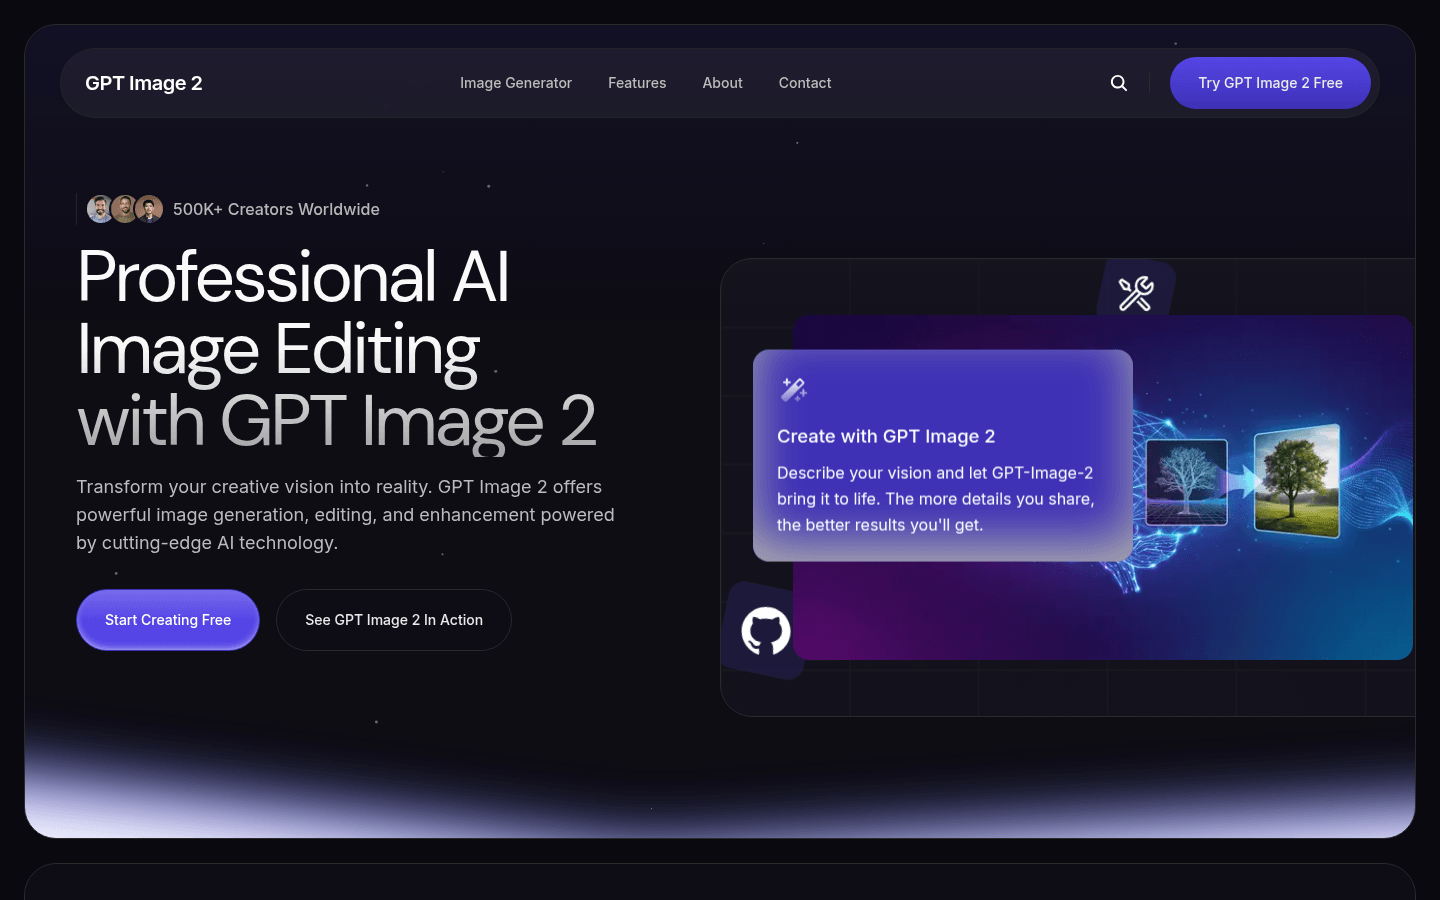Click Try GPT Image 2 Free
1440x900 pixels.
point(1270,83)
